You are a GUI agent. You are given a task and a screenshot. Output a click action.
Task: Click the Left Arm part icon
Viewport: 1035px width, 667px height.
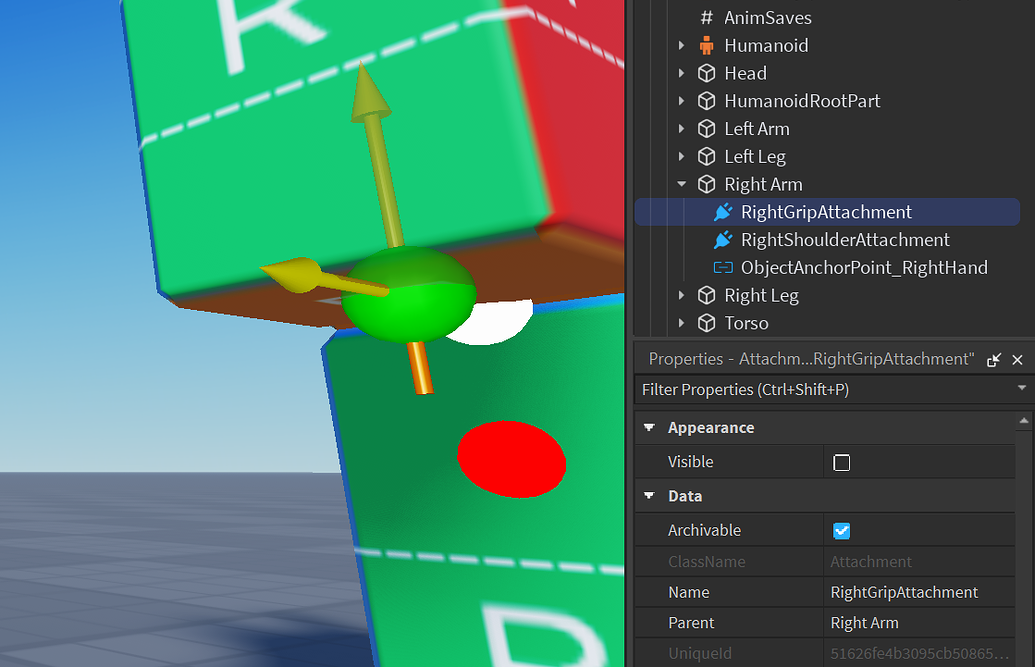[706, 128]
